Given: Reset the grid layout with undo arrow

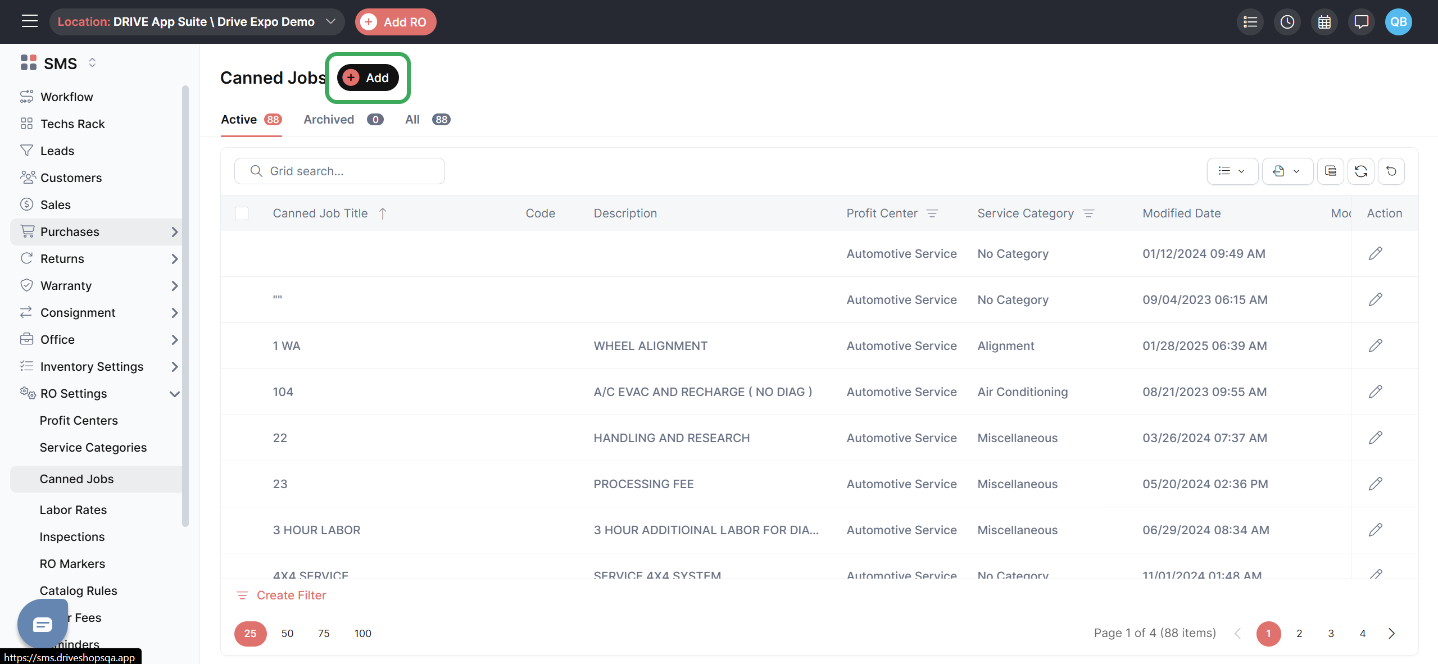Looking at the screenshot, I should pos(1391,171).
